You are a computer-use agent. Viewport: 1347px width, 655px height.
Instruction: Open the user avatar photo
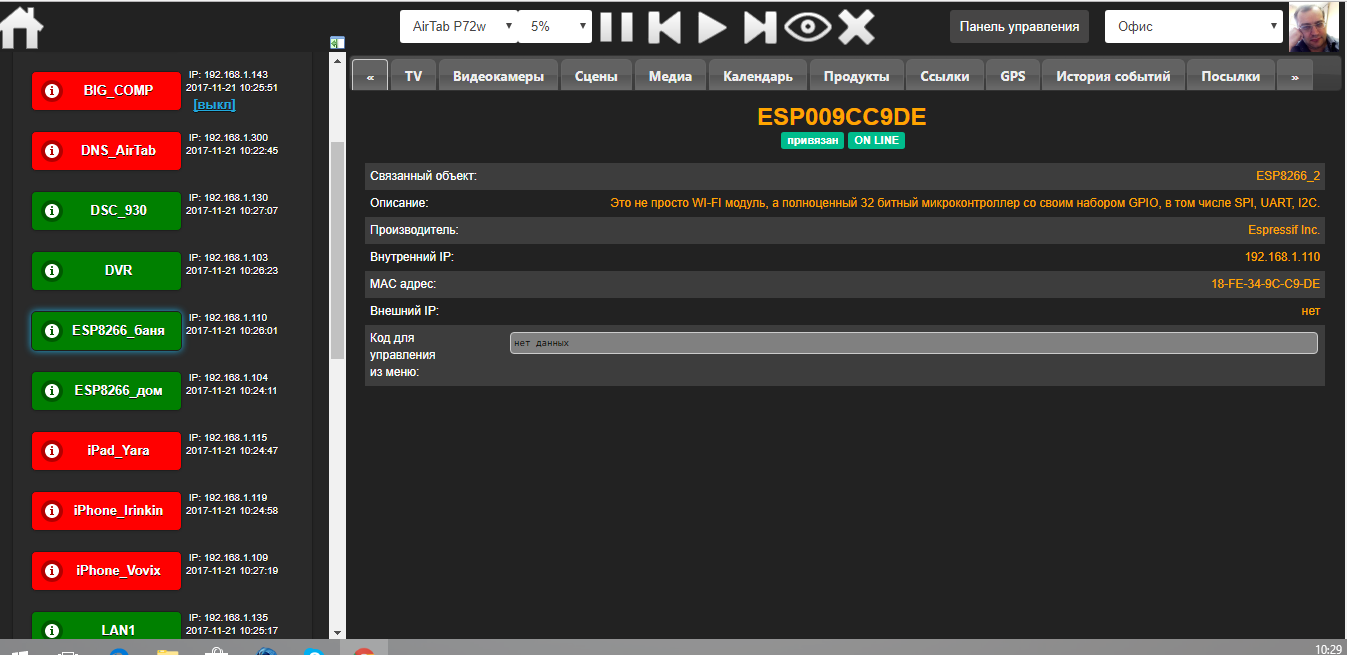coord(1315,27)
